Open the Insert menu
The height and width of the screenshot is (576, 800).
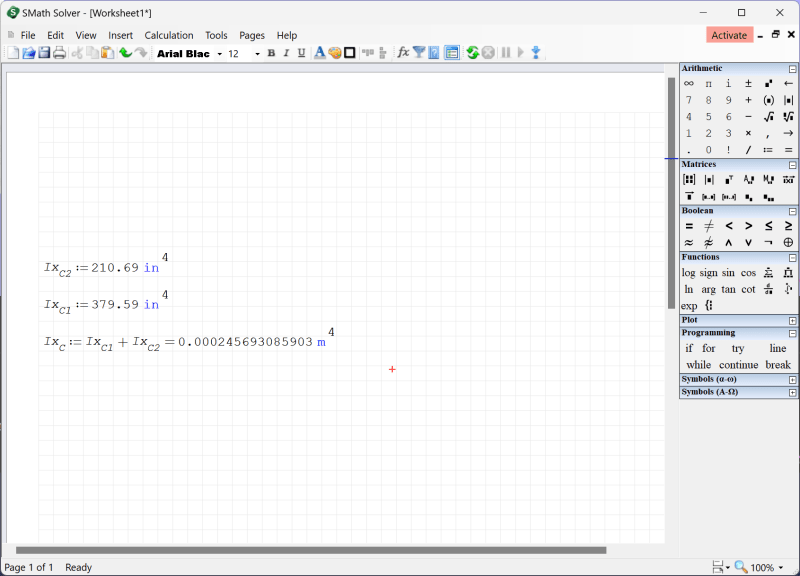tap(120, 35)
